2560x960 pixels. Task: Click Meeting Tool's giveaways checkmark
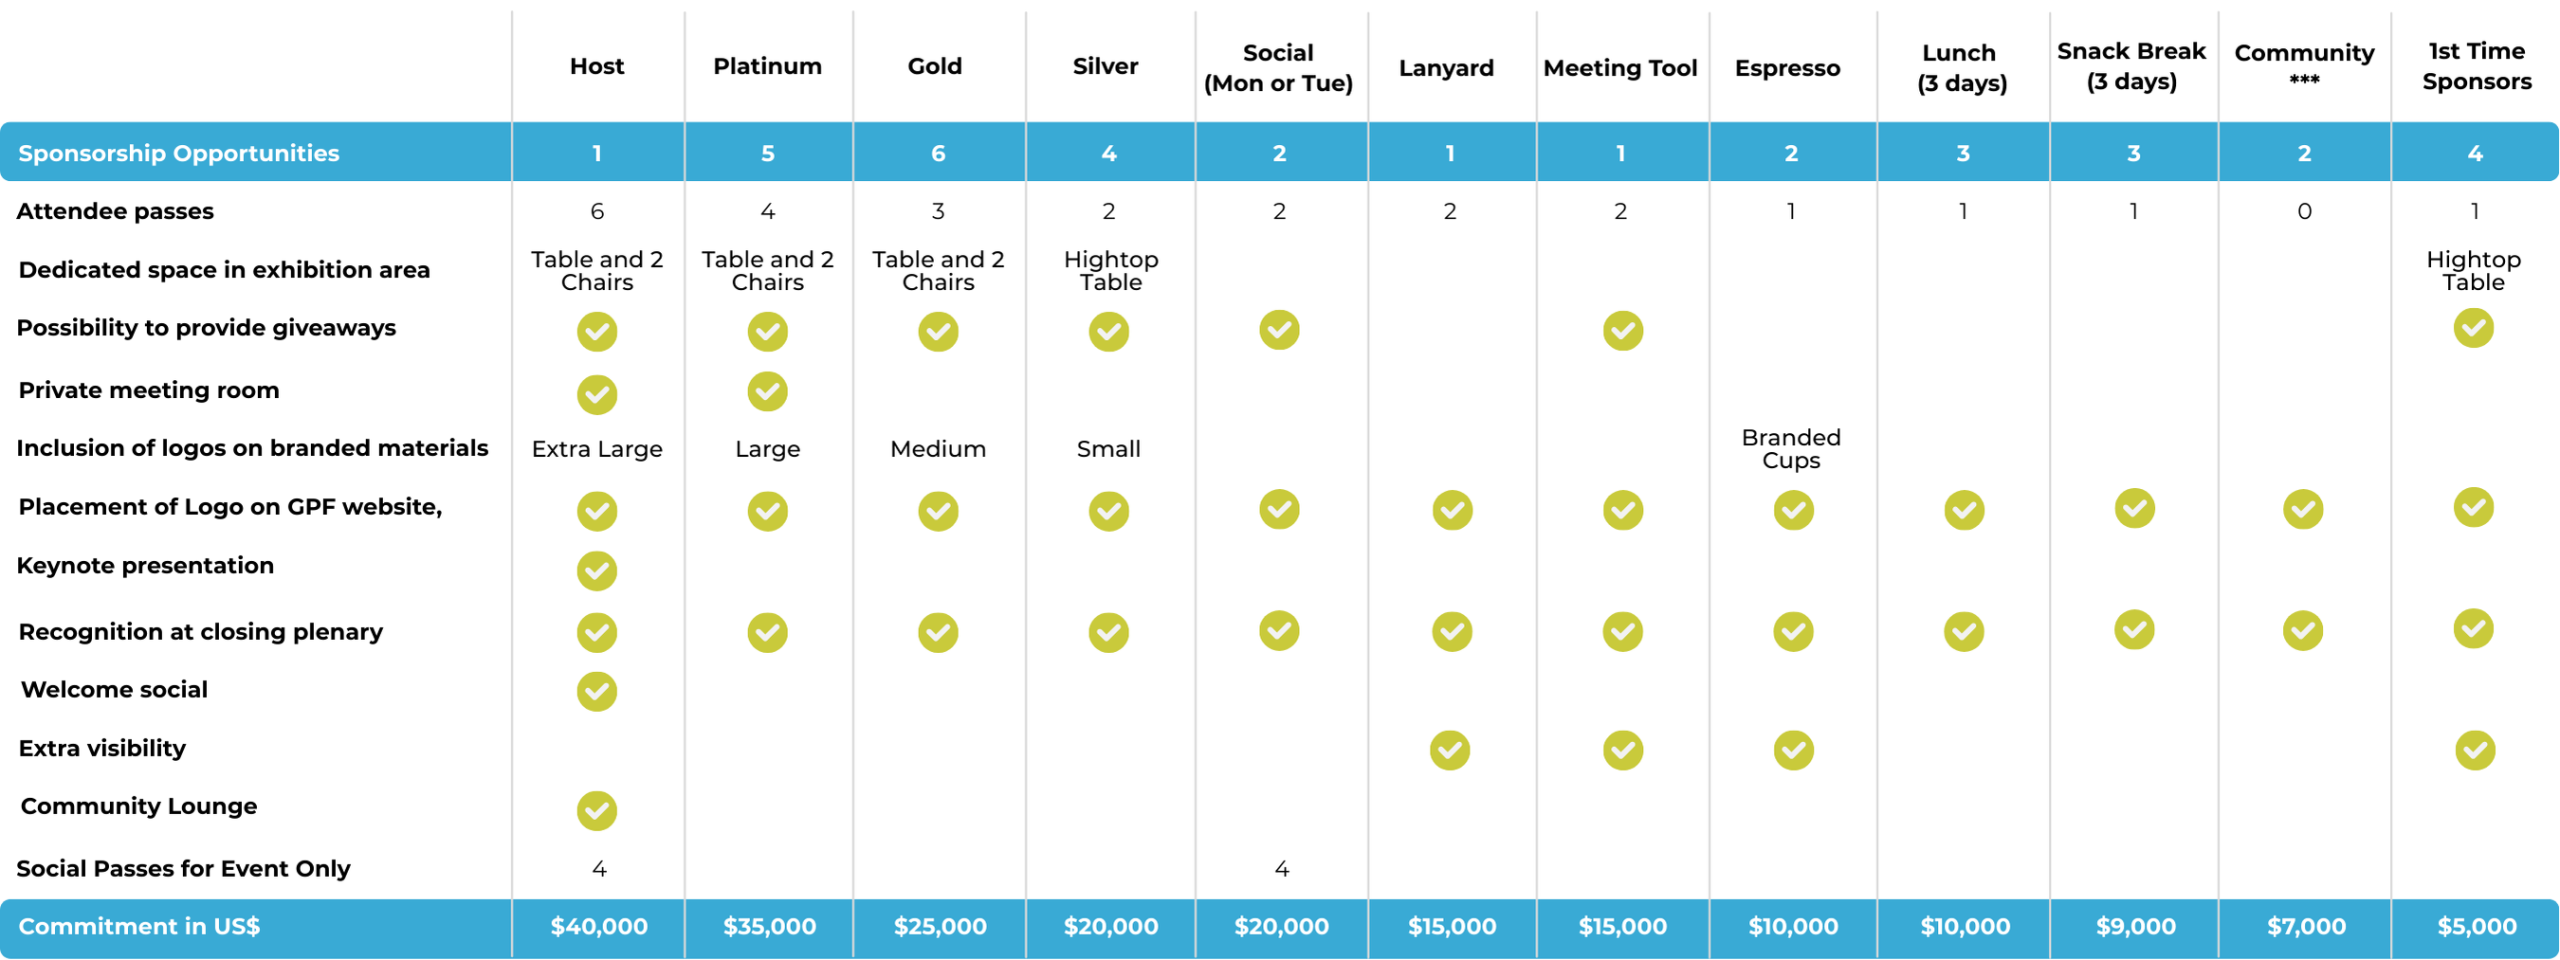pos(1622,331)
